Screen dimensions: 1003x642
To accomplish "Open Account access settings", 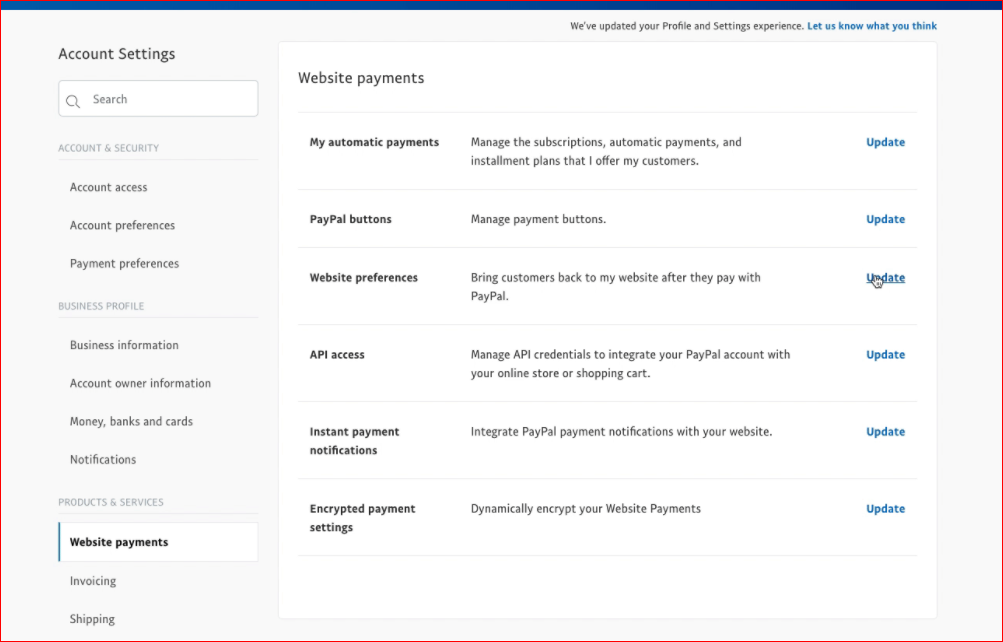I will click(x=109, y=187).
